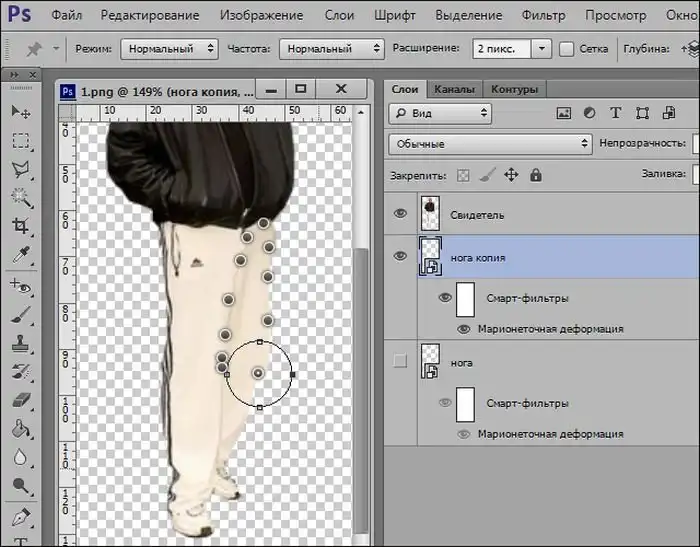Pick the Paint Bucket tool
This screenshot has height=547, width=700.
point(20,430)
